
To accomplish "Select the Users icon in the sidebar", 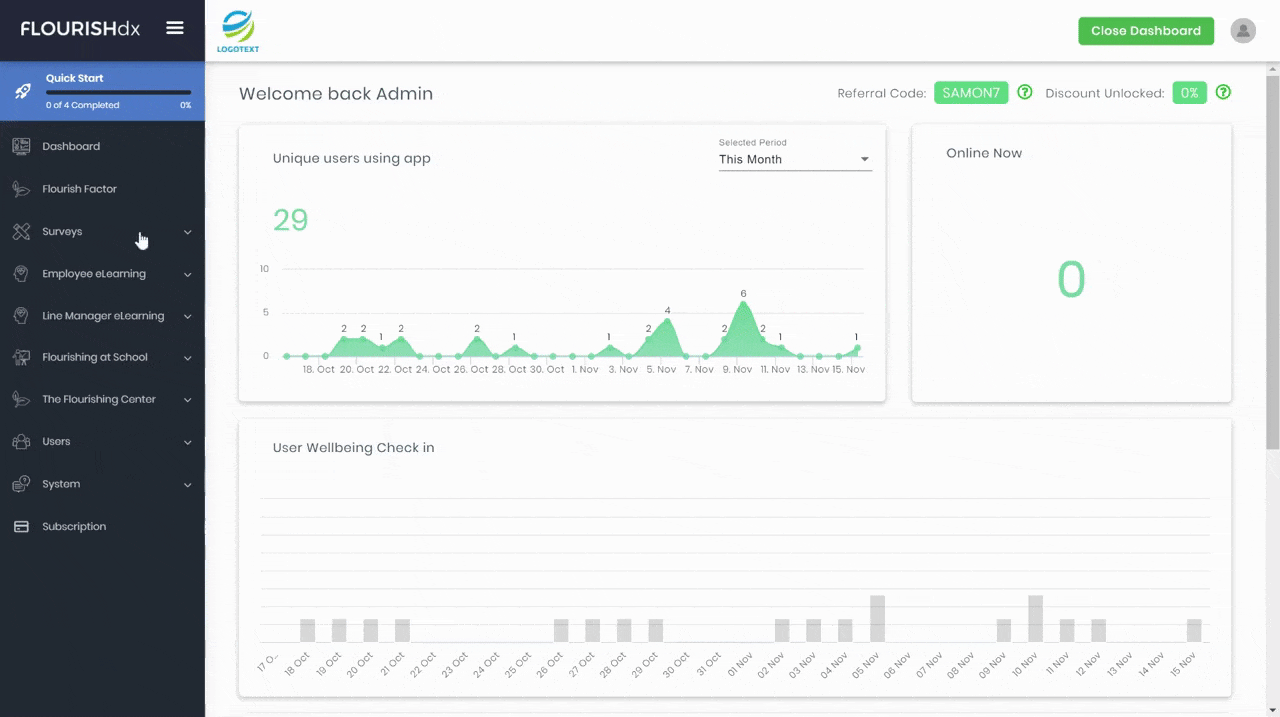I will pos(21,441).
